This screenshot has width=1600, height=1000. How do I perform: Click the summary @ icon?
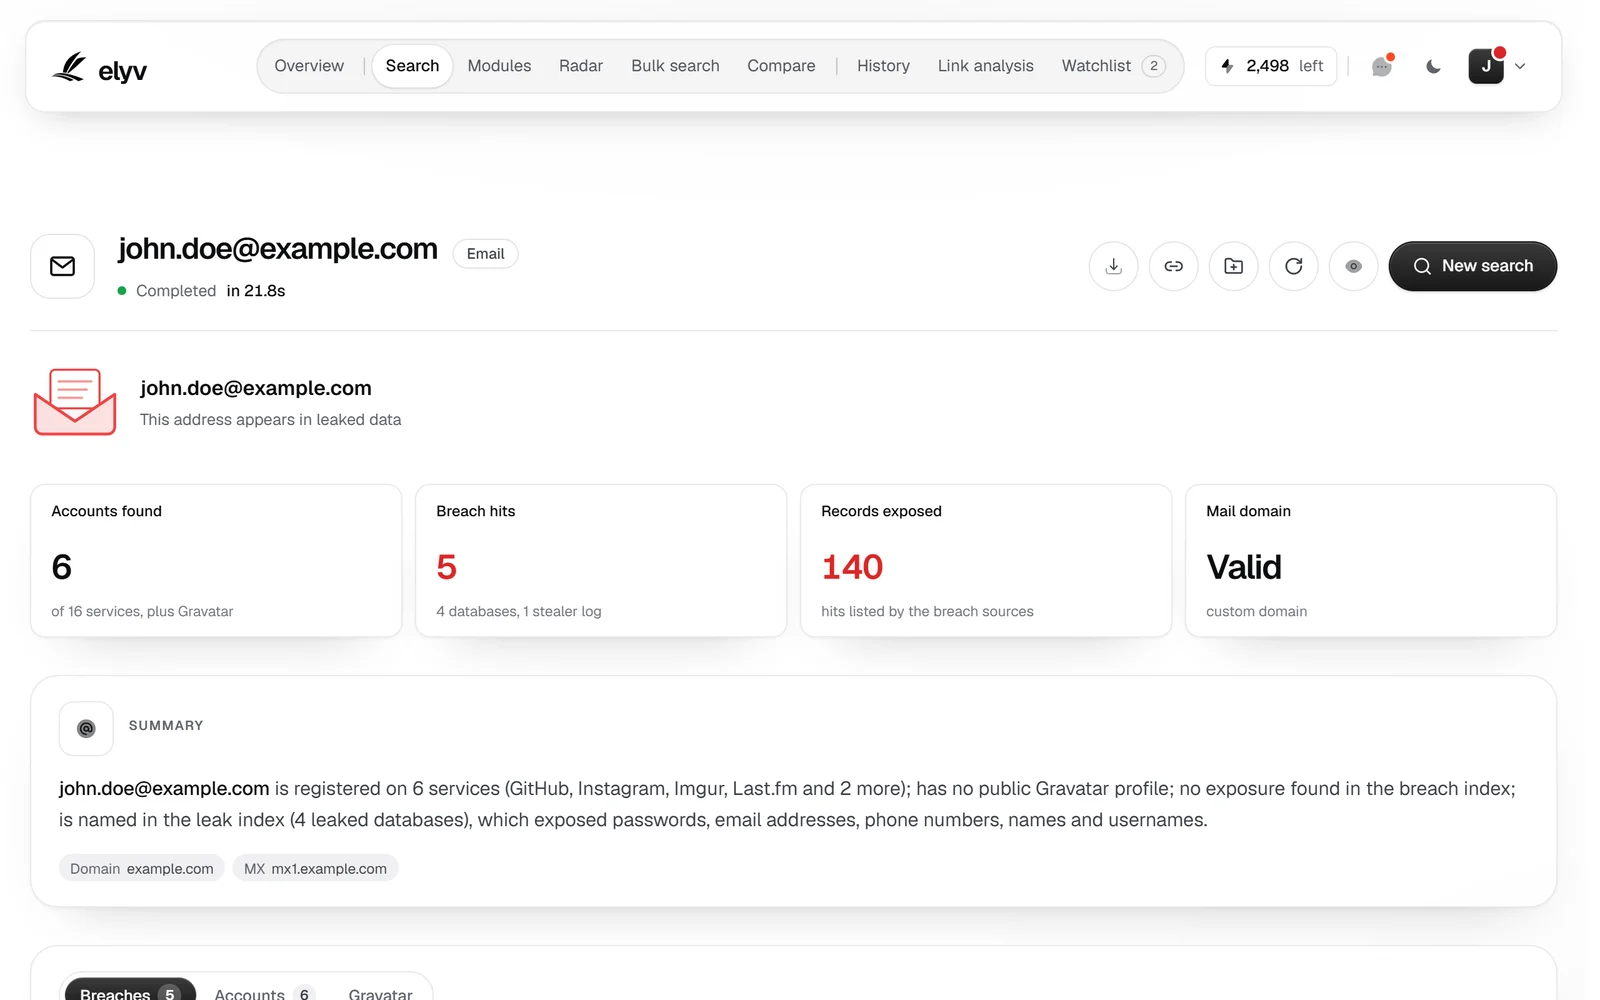[x=86, y=729]
